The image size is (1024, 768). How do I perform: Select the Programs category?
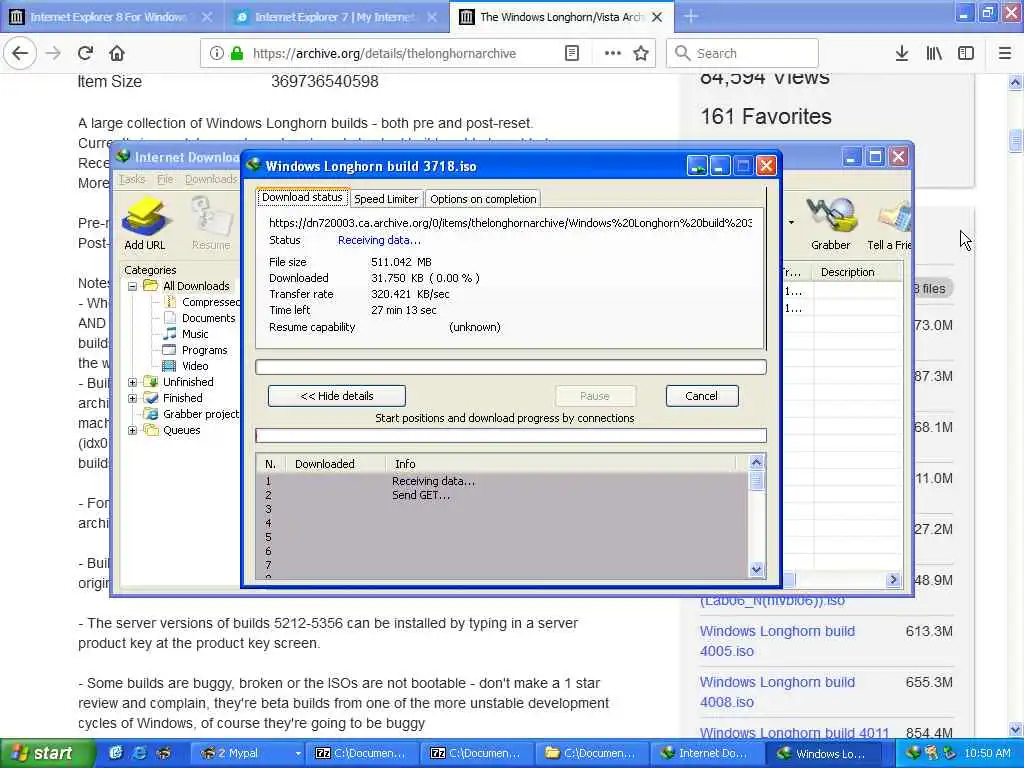196,350
